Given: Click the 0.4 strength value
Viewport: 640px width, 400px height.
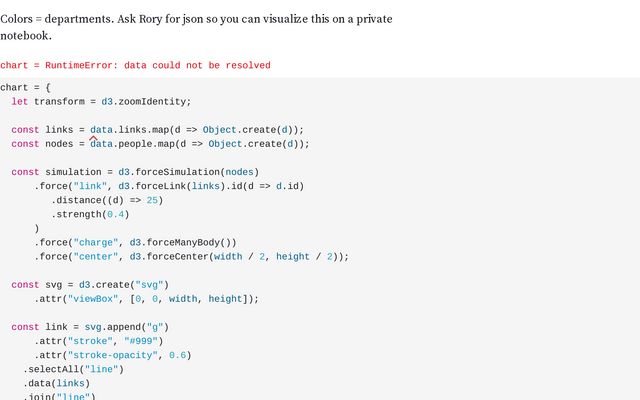Looking at the screenshot, I should pos(116,214).
